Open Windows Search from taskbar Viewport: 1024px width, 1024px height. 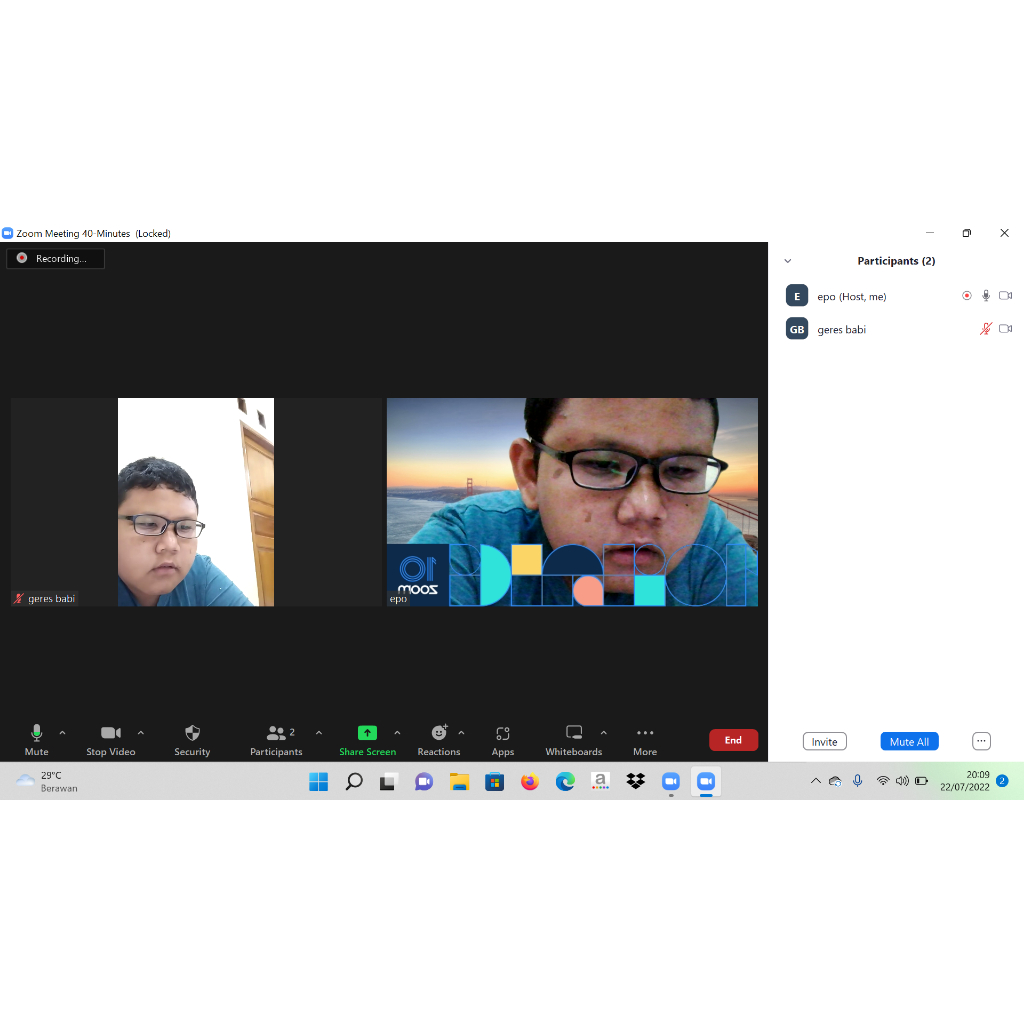(354, 781)
